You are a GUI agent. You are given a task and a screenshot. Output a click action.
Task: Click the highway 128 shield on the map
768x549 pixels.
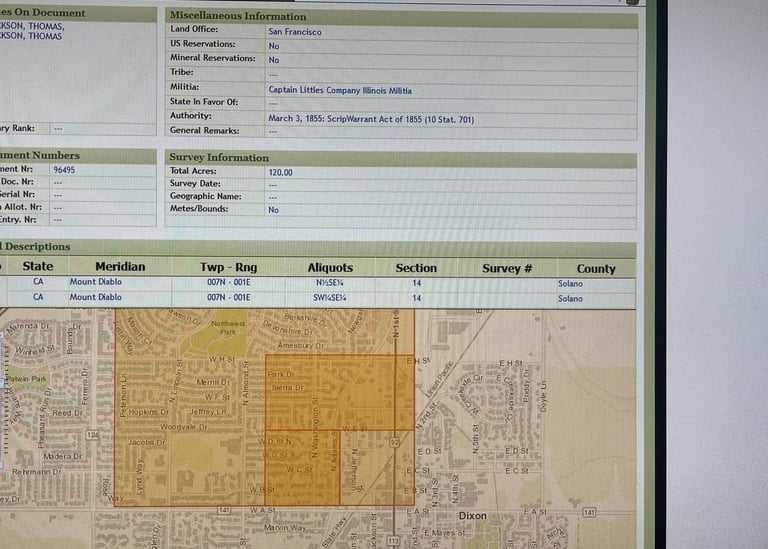[x=93, y=434]
